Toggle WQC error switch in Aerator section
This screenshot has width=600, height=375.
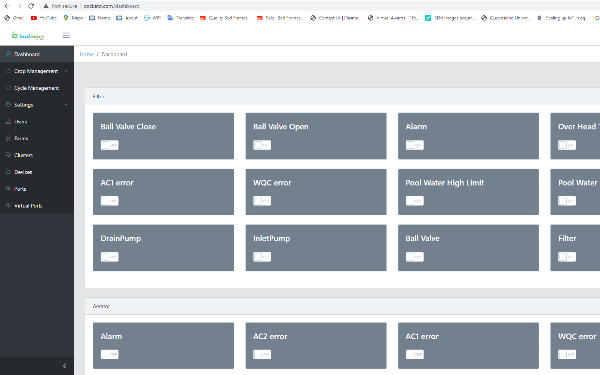pos(567,354)
